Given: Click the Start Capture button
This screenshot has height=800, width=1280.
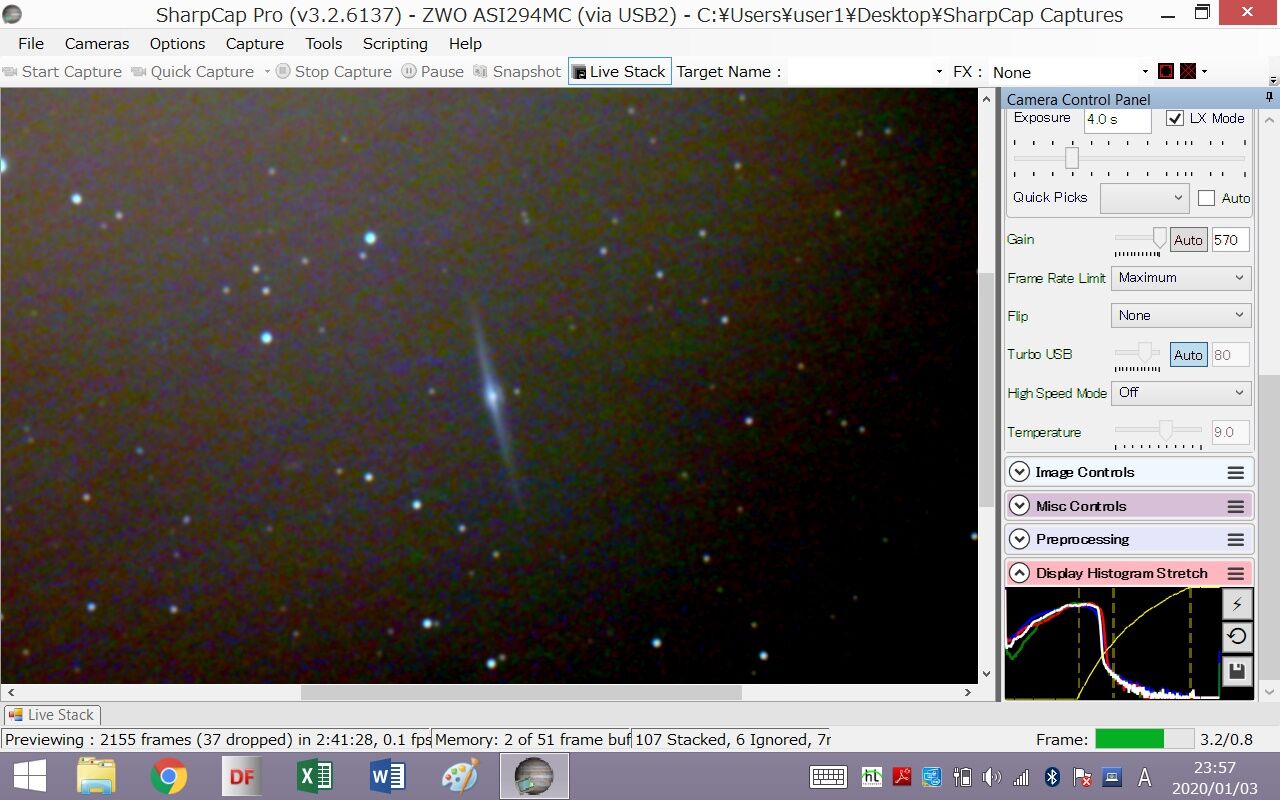Looking at the screenshot, I should (62, 71).
